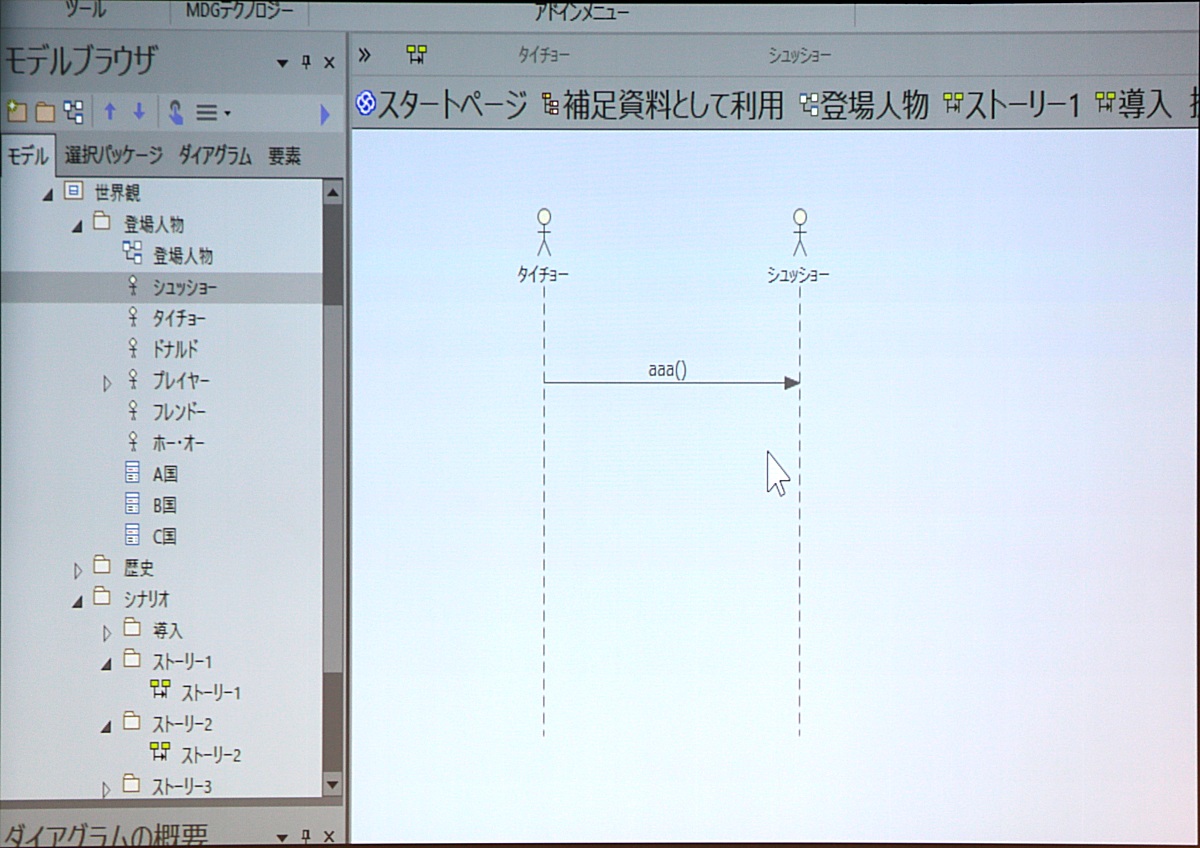Viewport: 1200px width, 848px height.
Task: Click the blue right-arrow at toolbar end
Action: click(324, 114)
